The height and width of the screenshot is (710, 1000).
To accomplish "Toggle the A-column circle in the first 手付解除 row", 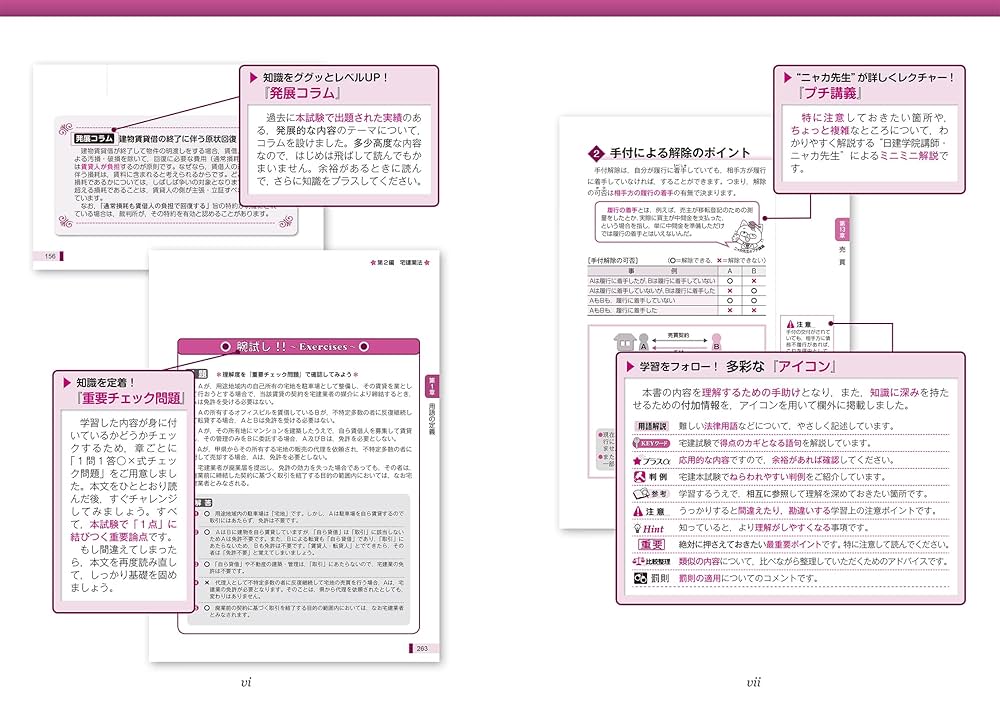I will click(x=730, y=281).
